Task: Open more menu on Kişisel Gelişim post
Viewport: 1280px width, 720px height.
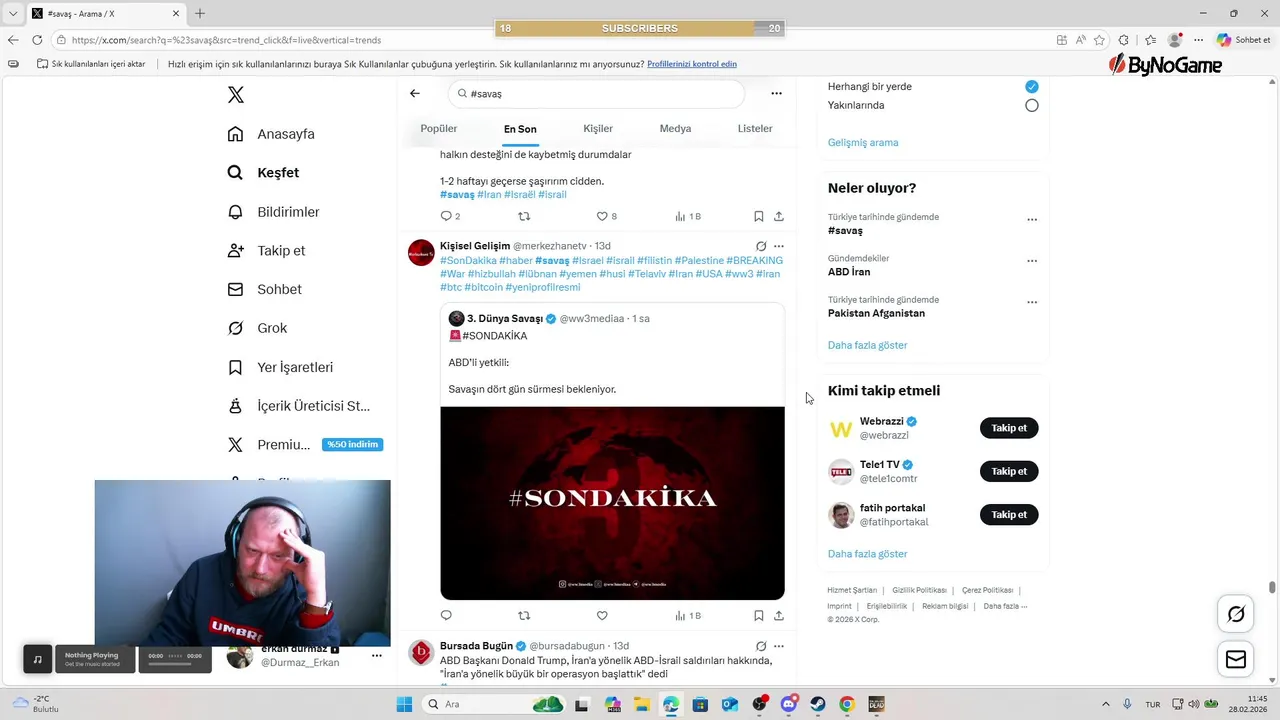Action: click(779, 246)
